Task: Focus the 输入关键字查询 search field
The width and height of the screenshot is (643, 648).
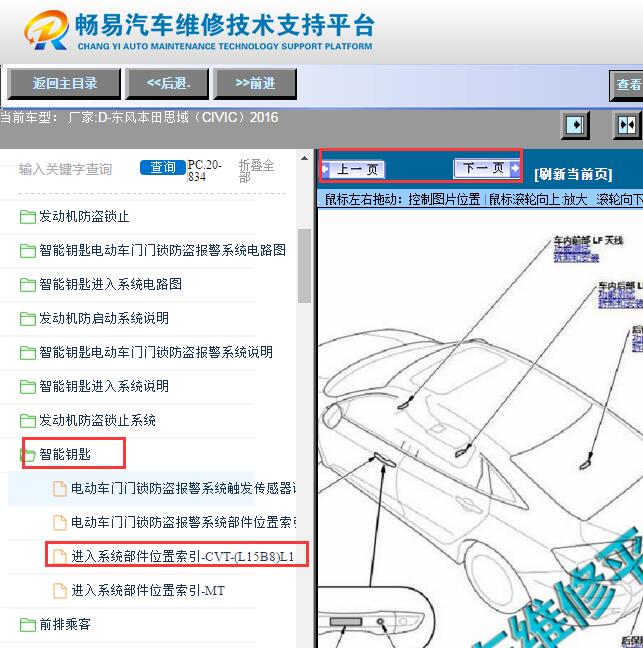Action: [65, 169]
